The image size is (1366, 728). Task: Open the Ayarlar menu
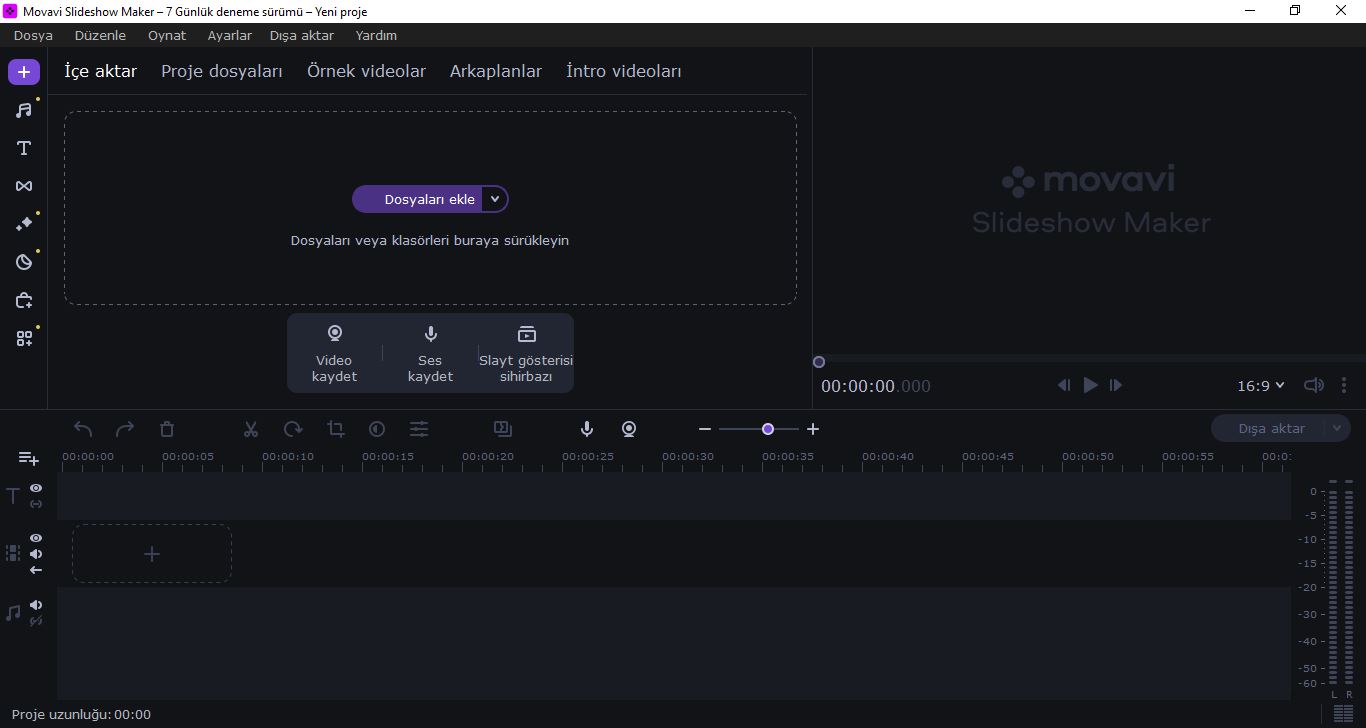pos(230,35)
